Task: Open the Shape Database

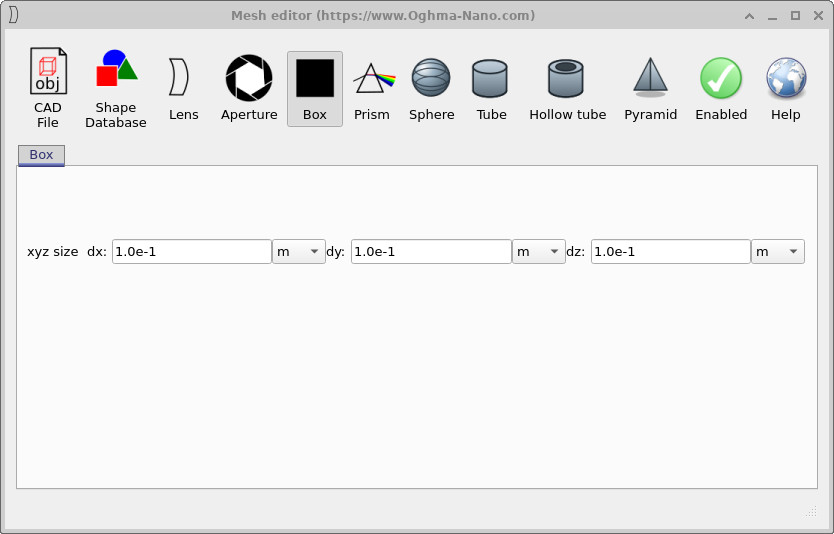Action: coord(116,88)
